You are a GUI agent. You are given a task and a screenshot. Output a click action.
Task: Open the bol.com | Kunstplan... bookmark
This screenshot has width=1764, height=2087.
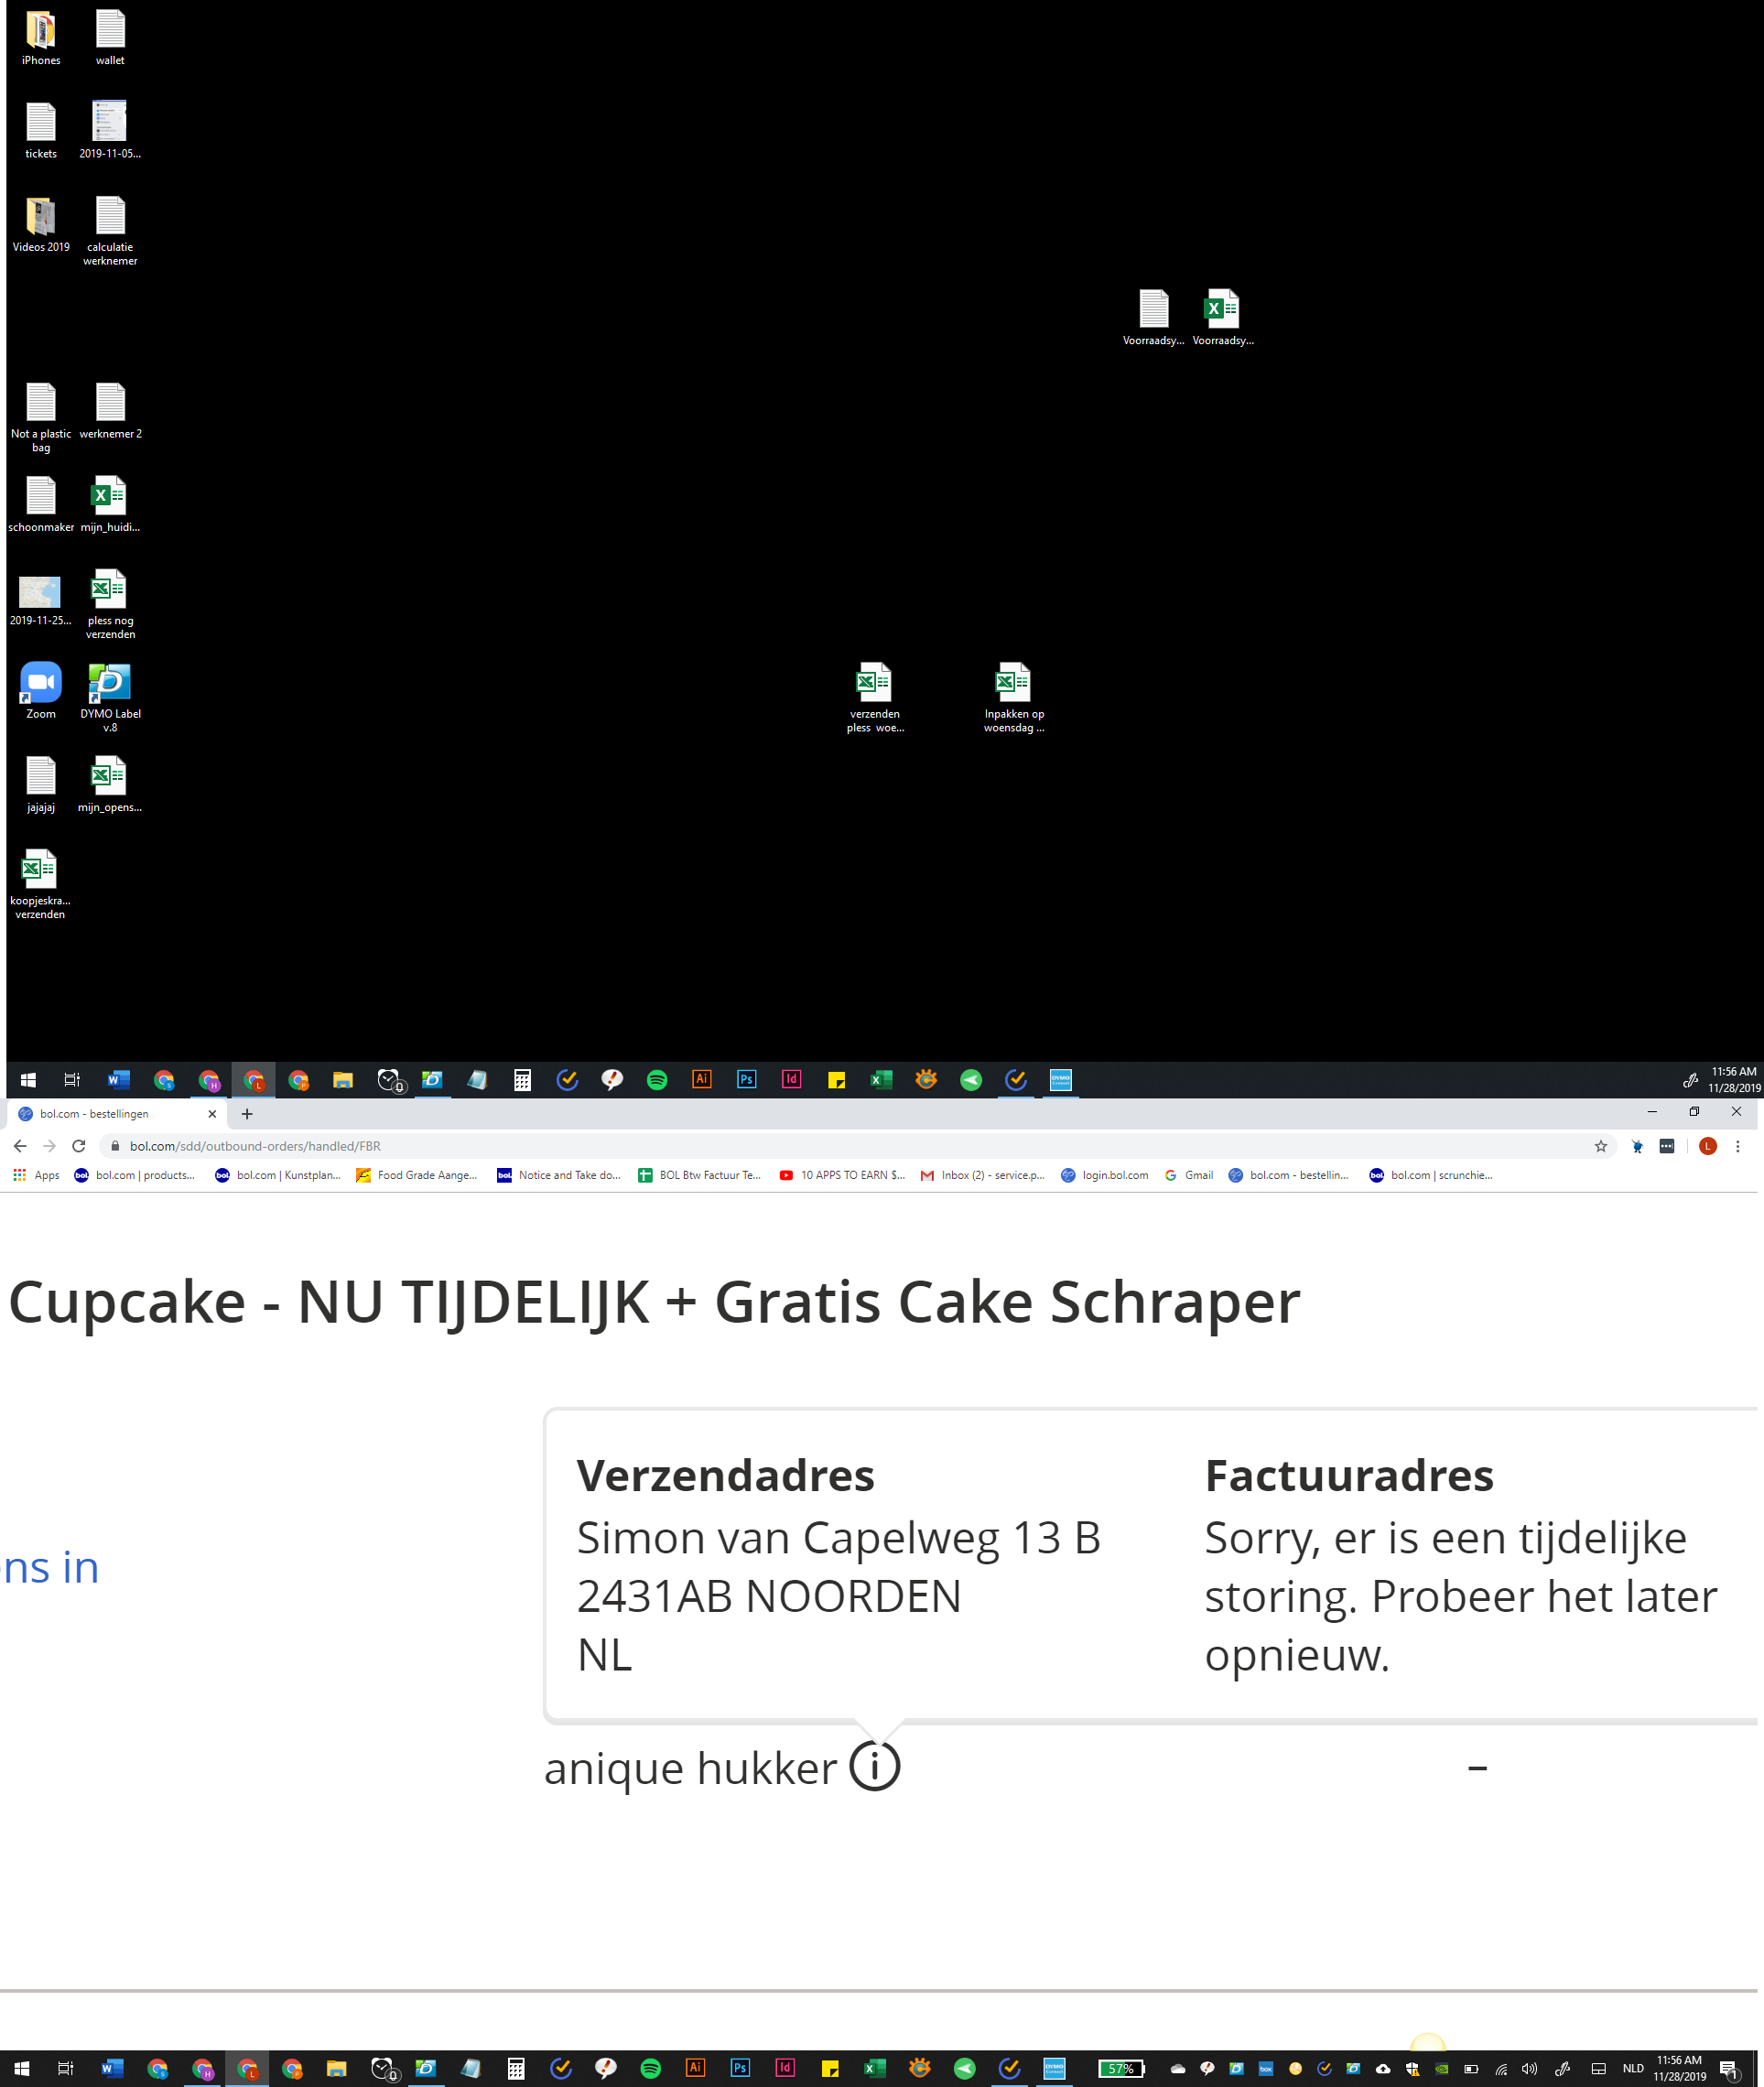278,1175
